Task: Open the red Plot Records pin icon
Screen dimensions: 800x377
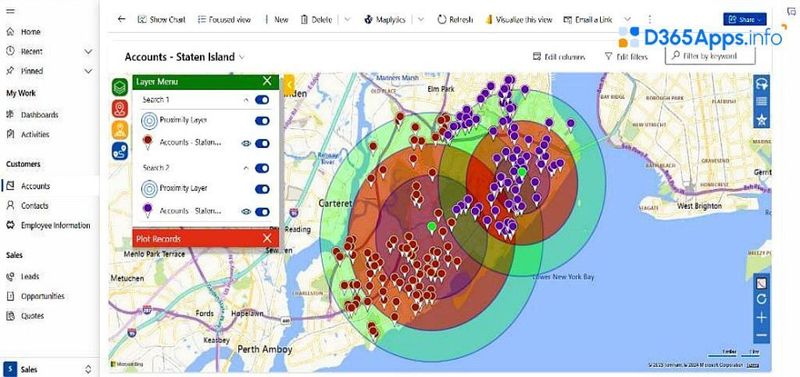Action: click(x=120, y=108)
